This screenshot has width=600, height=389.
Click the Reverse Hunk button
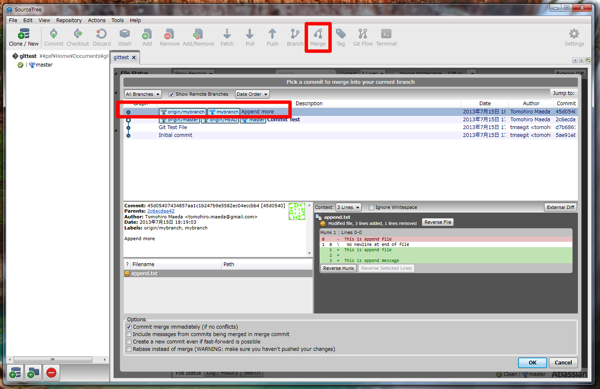click(x=338, y=268)
